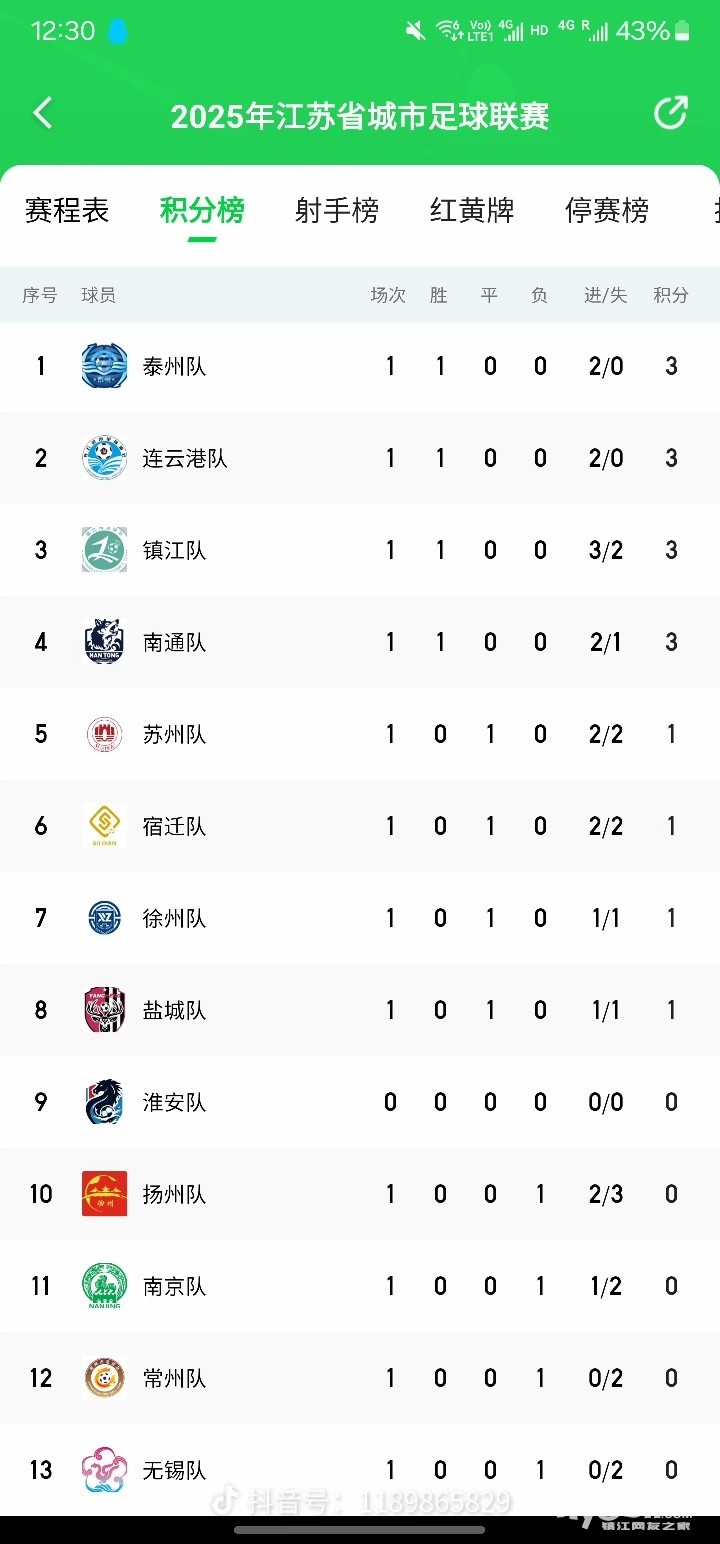Image resolution: width=720 pixels, height=1544 pixels.
Task: Open the 停赛榜 suspensions tab
Action: (x=607, y=211)
